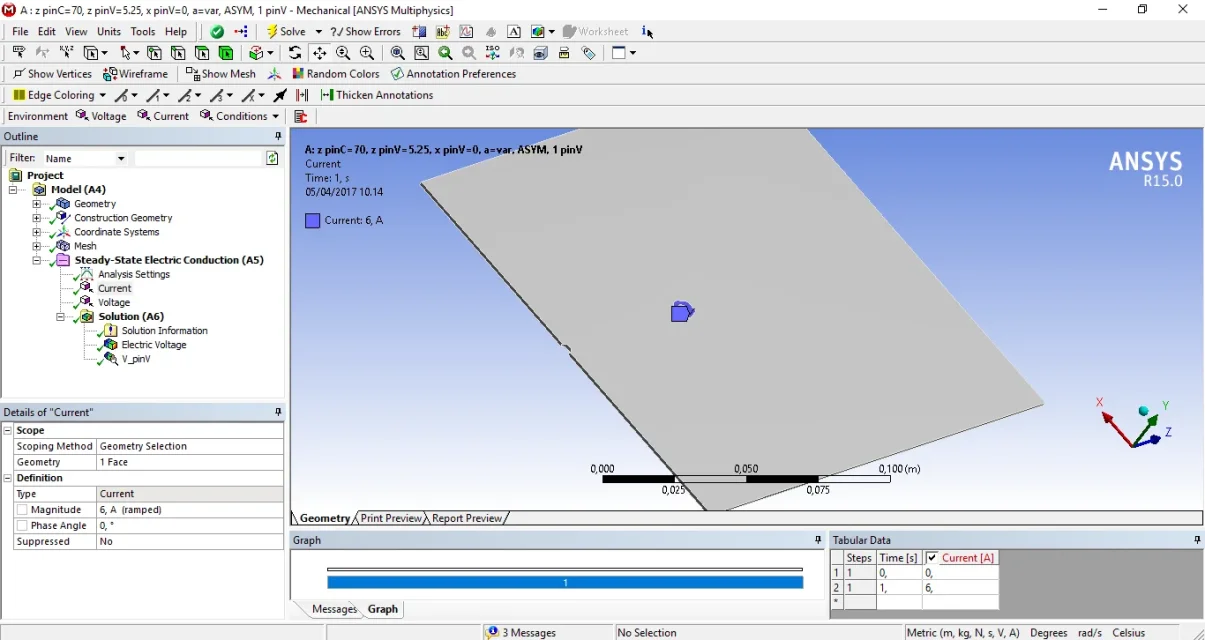Viewport: 1205px width, 640px height.
Task: Pin the Tabular Data panel
Action: (x=1197, y=540)
